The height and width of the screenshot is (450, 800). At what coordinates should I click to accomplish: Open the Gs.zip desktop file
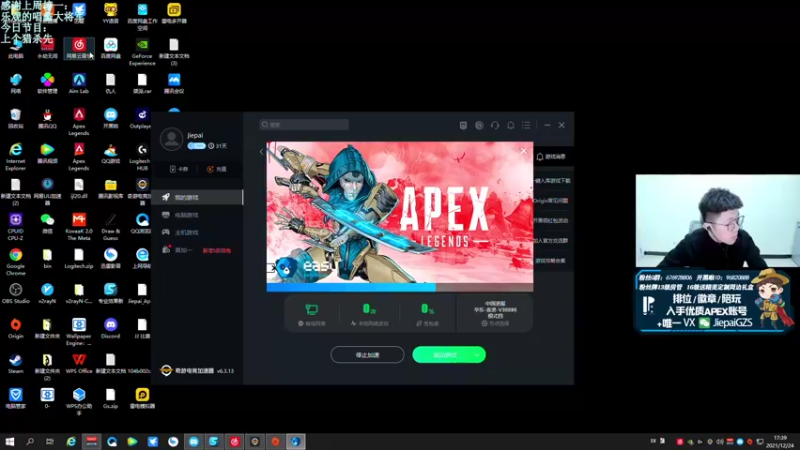[110, 398]
